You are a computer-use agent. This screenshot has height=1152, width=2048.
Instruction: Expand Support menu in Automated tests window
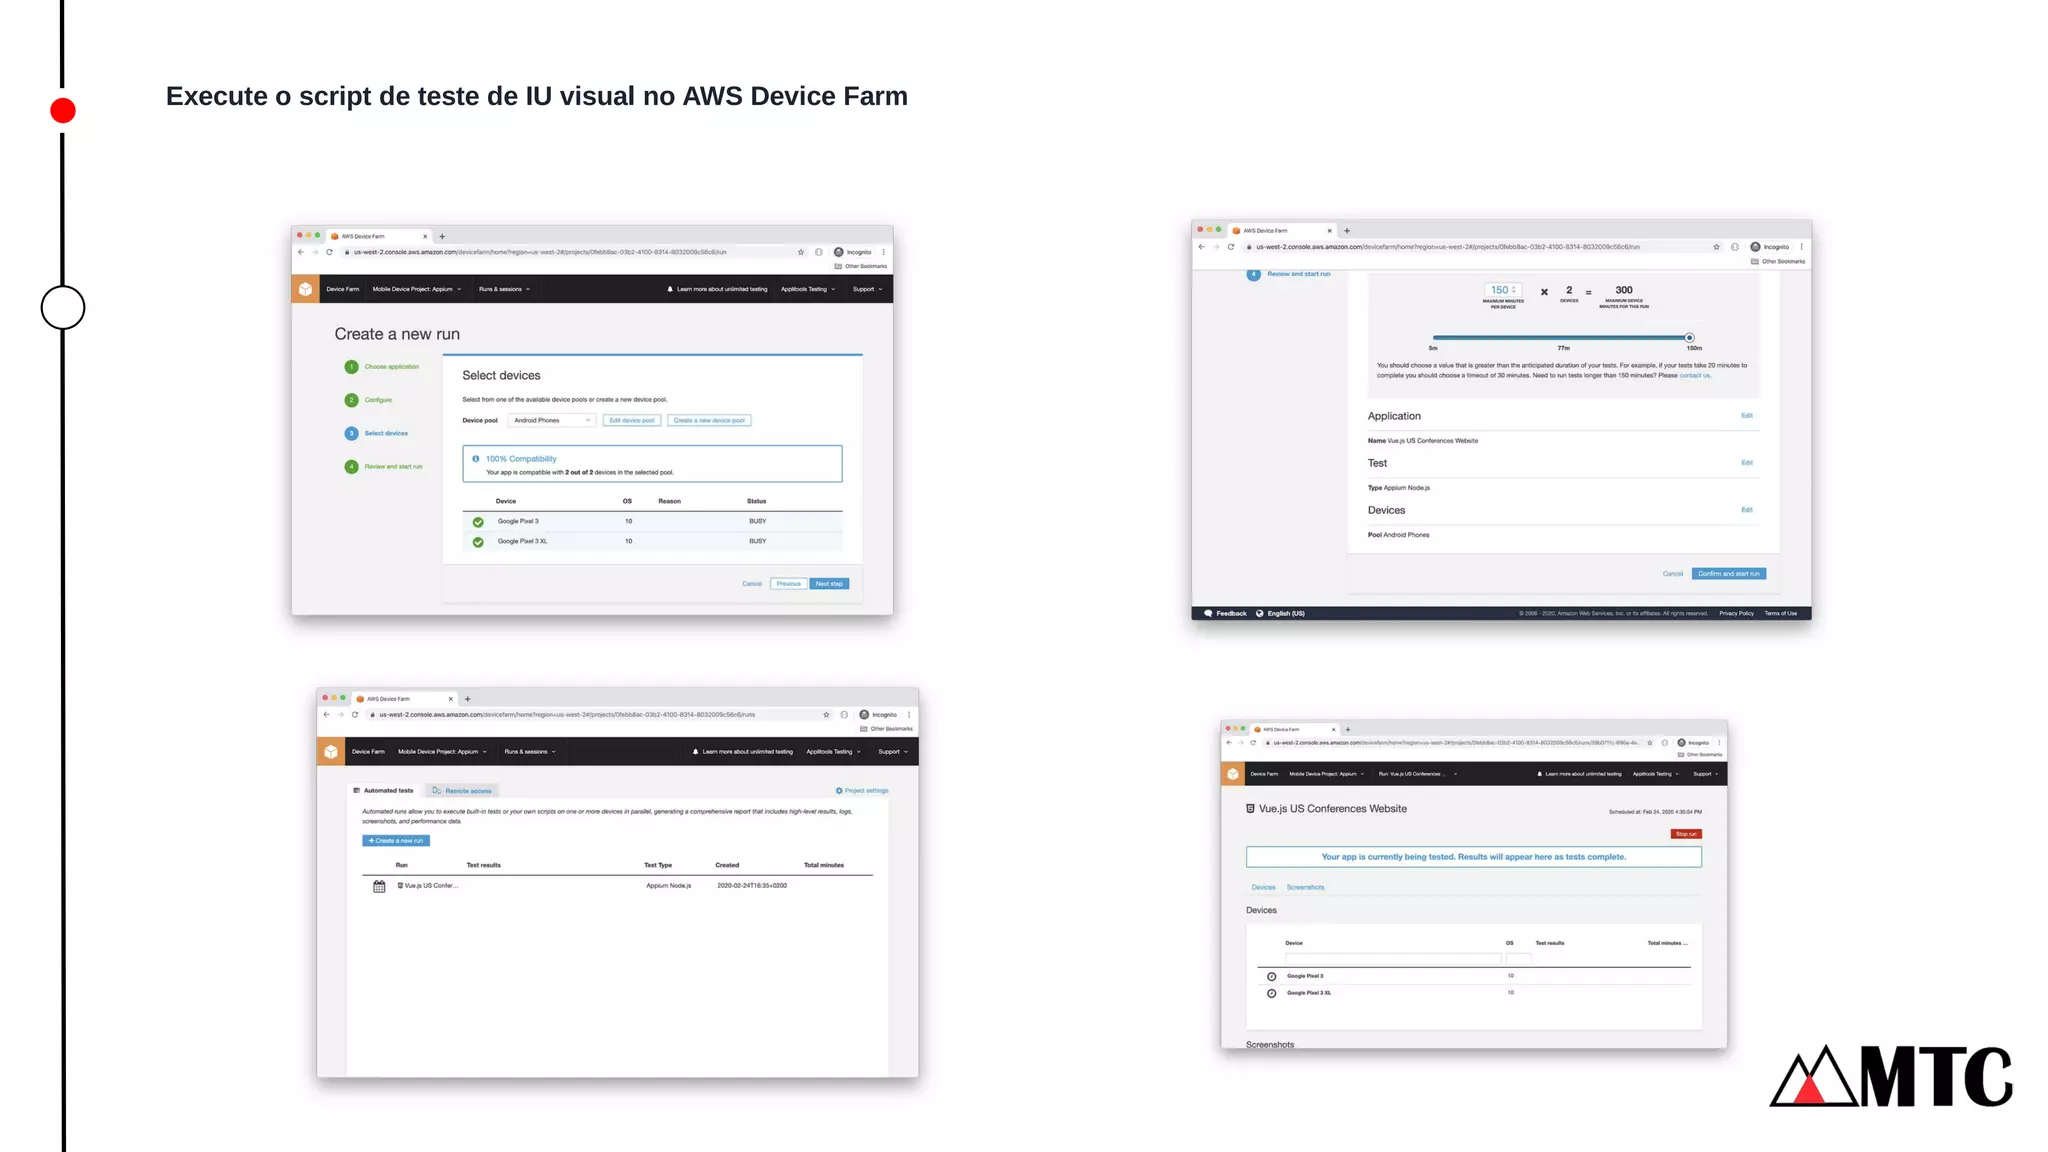tap(893, 751)
